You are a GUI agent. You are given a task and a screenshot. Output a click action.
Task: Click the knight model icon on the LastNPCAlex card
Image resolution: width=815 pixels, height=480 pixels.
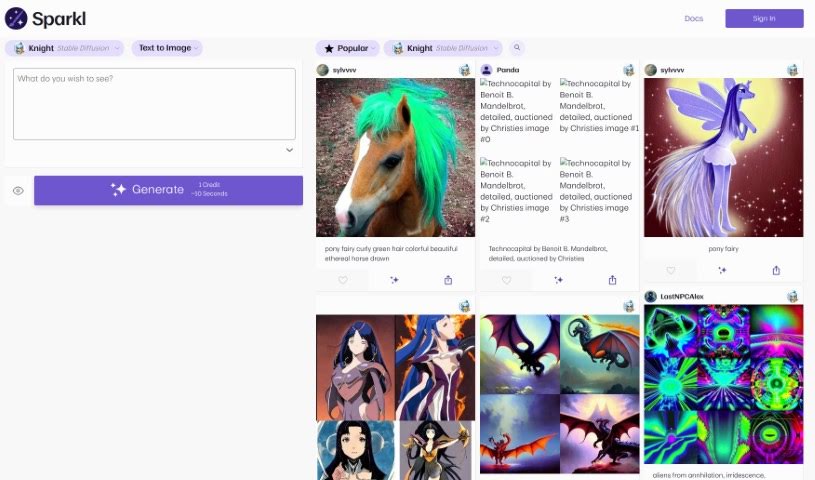[x=793, y=296]
